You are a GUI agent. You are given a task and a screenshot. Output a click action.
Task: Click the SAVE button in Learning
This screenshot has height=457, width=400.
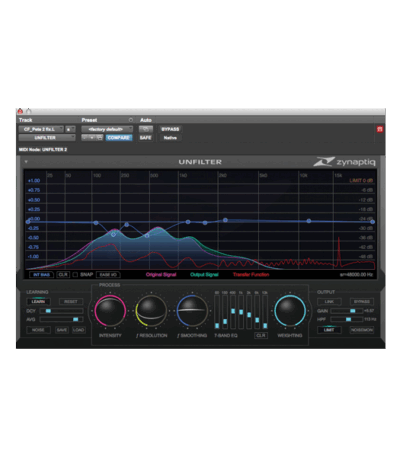pos(62,330)
